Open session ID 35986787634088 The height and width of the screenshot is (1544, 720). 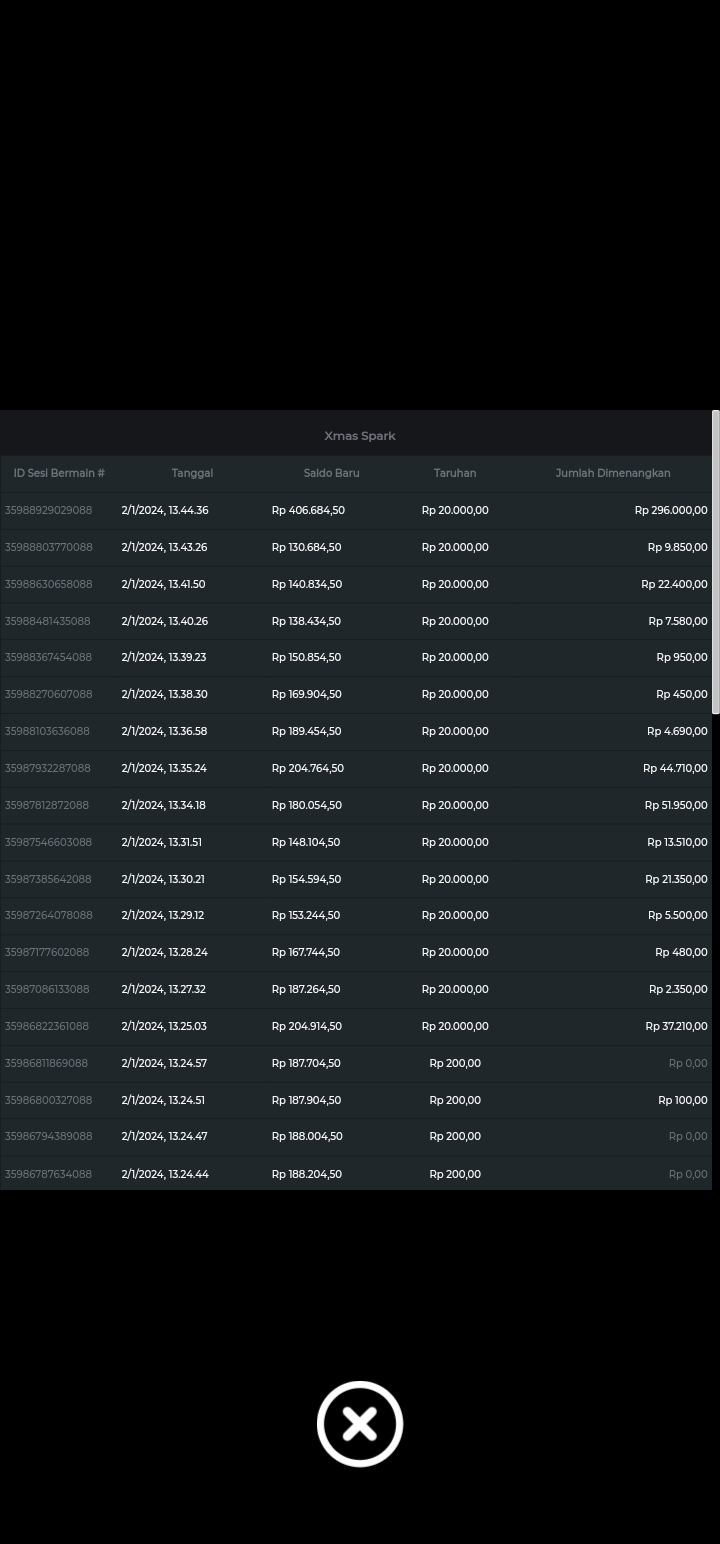coord(48,1174)
